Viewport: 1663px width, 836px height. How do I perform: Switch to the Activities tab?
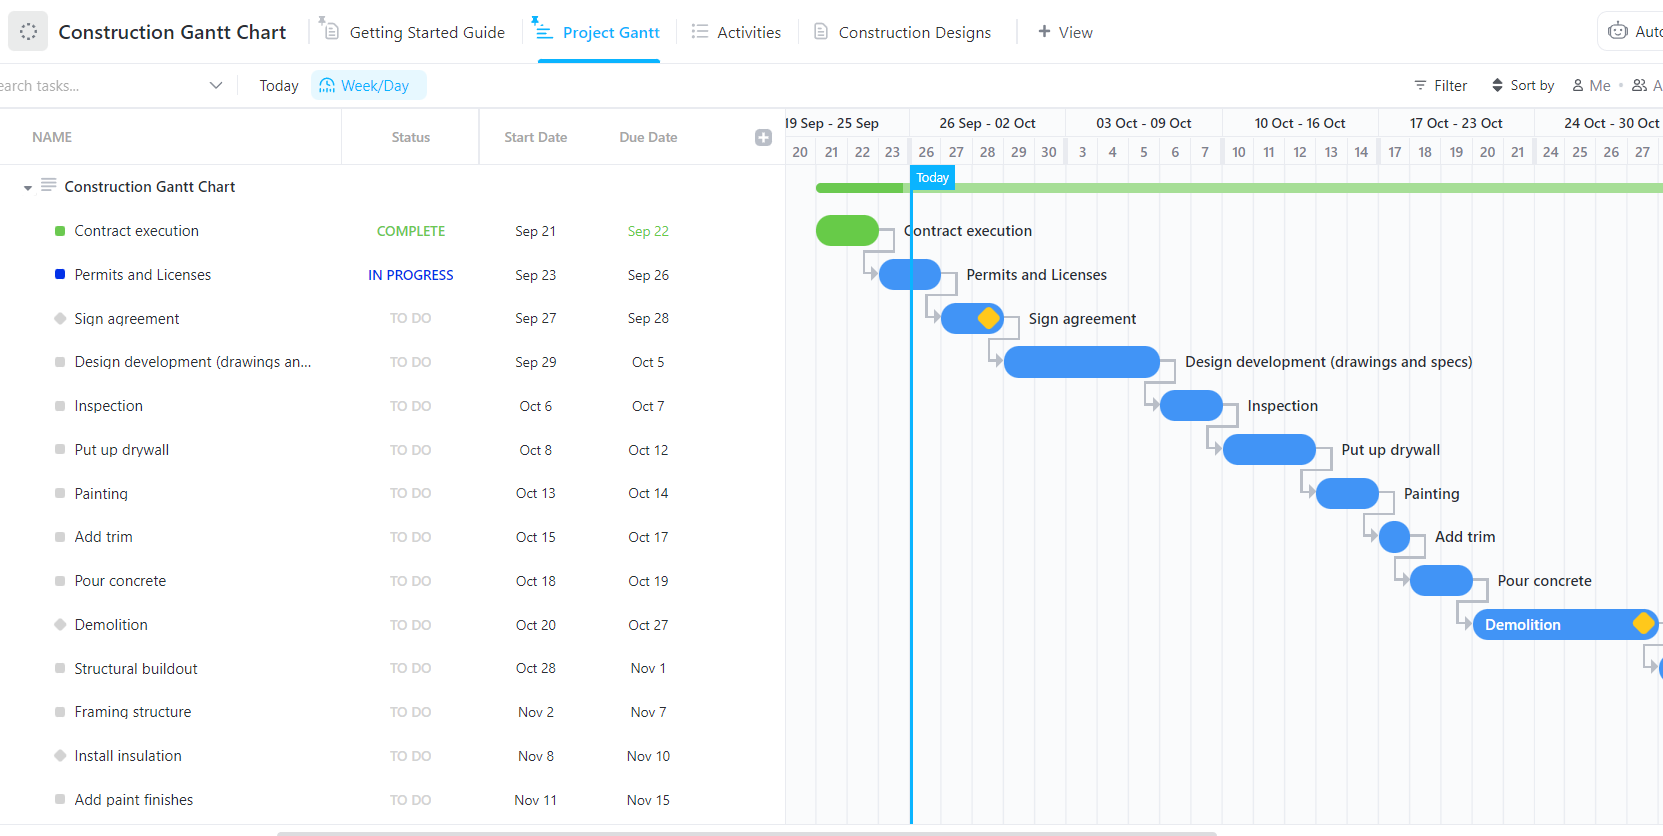pyautogui.click(x=736, y=32)
